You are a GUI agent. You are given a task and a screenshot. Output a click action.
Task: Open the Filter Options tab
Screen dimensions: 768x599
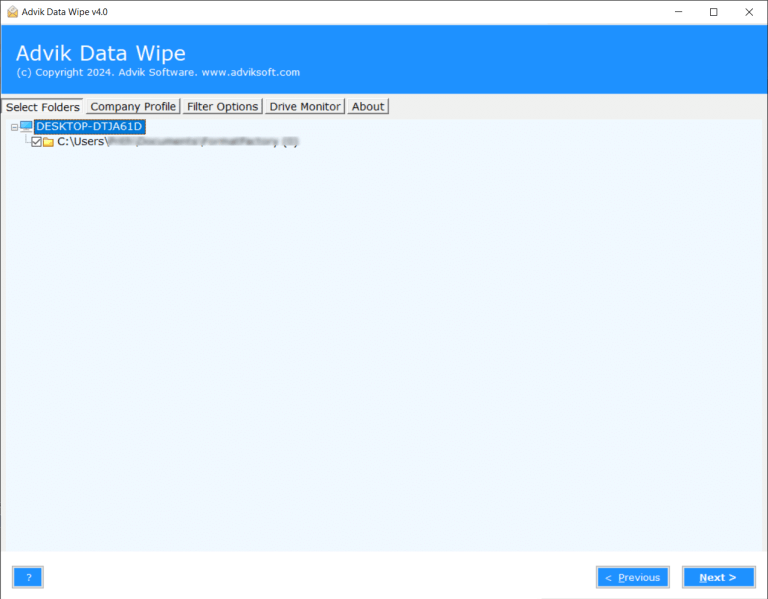pos(222,106)
